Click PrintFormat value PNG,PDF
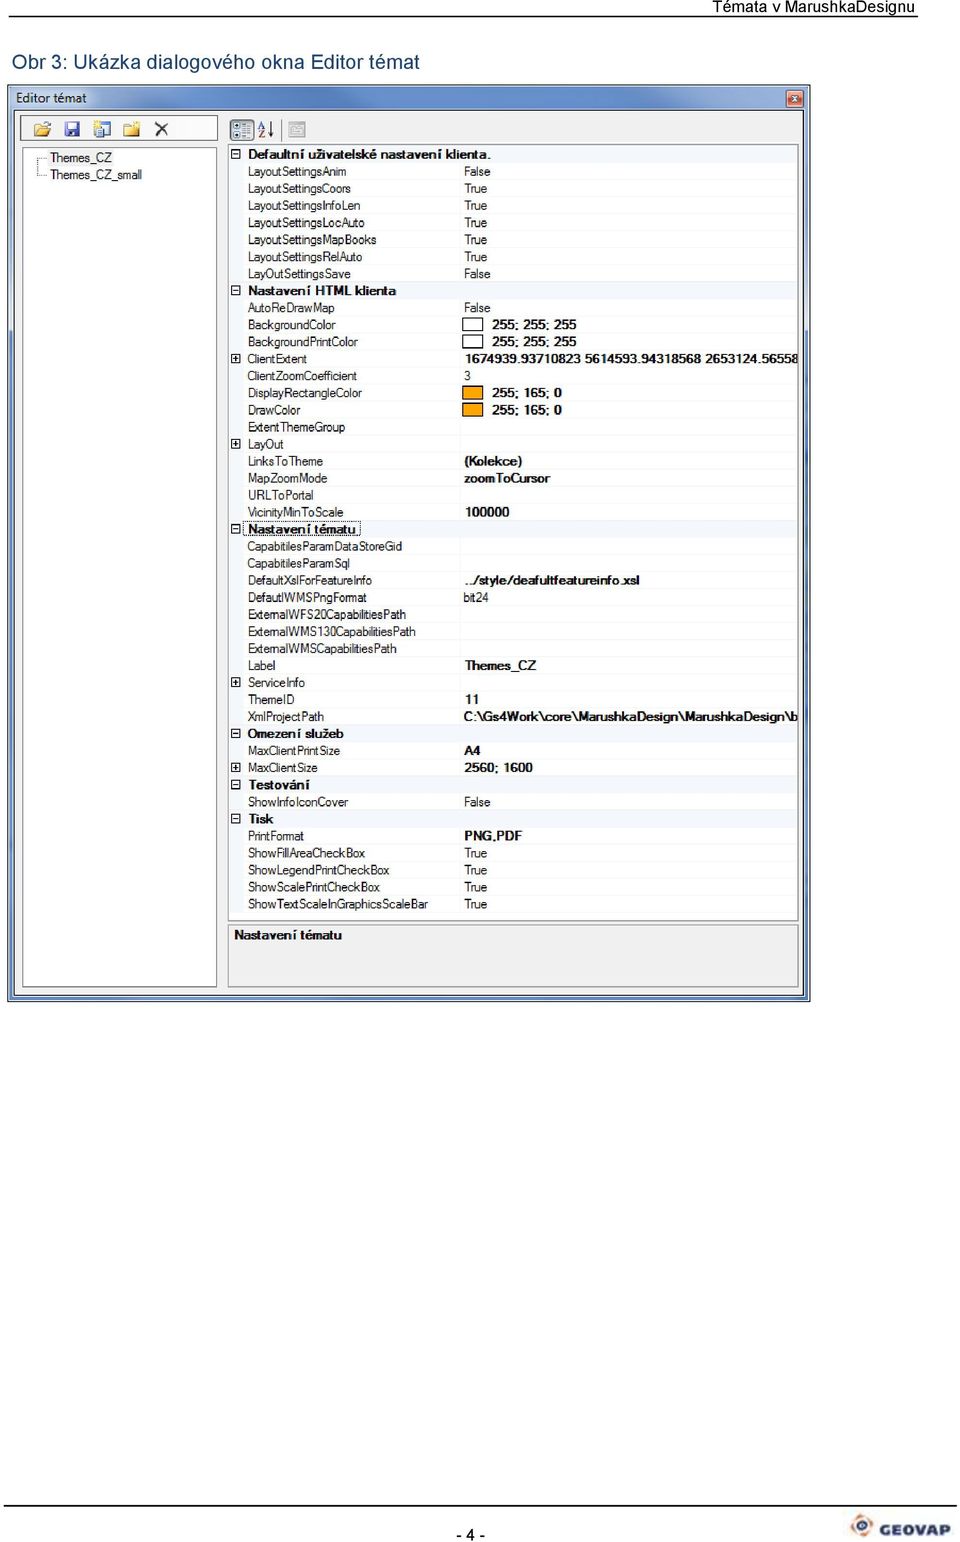Viewport: 960px width, 1542px height. pyautogui.click(x=493, y=836)
